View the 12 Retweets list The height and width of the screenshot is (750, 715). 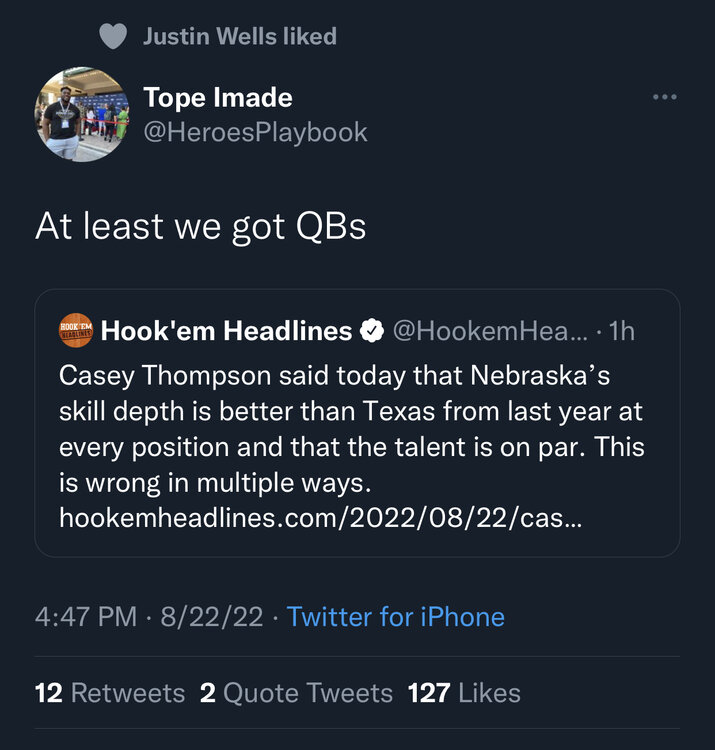pos(110,693)
